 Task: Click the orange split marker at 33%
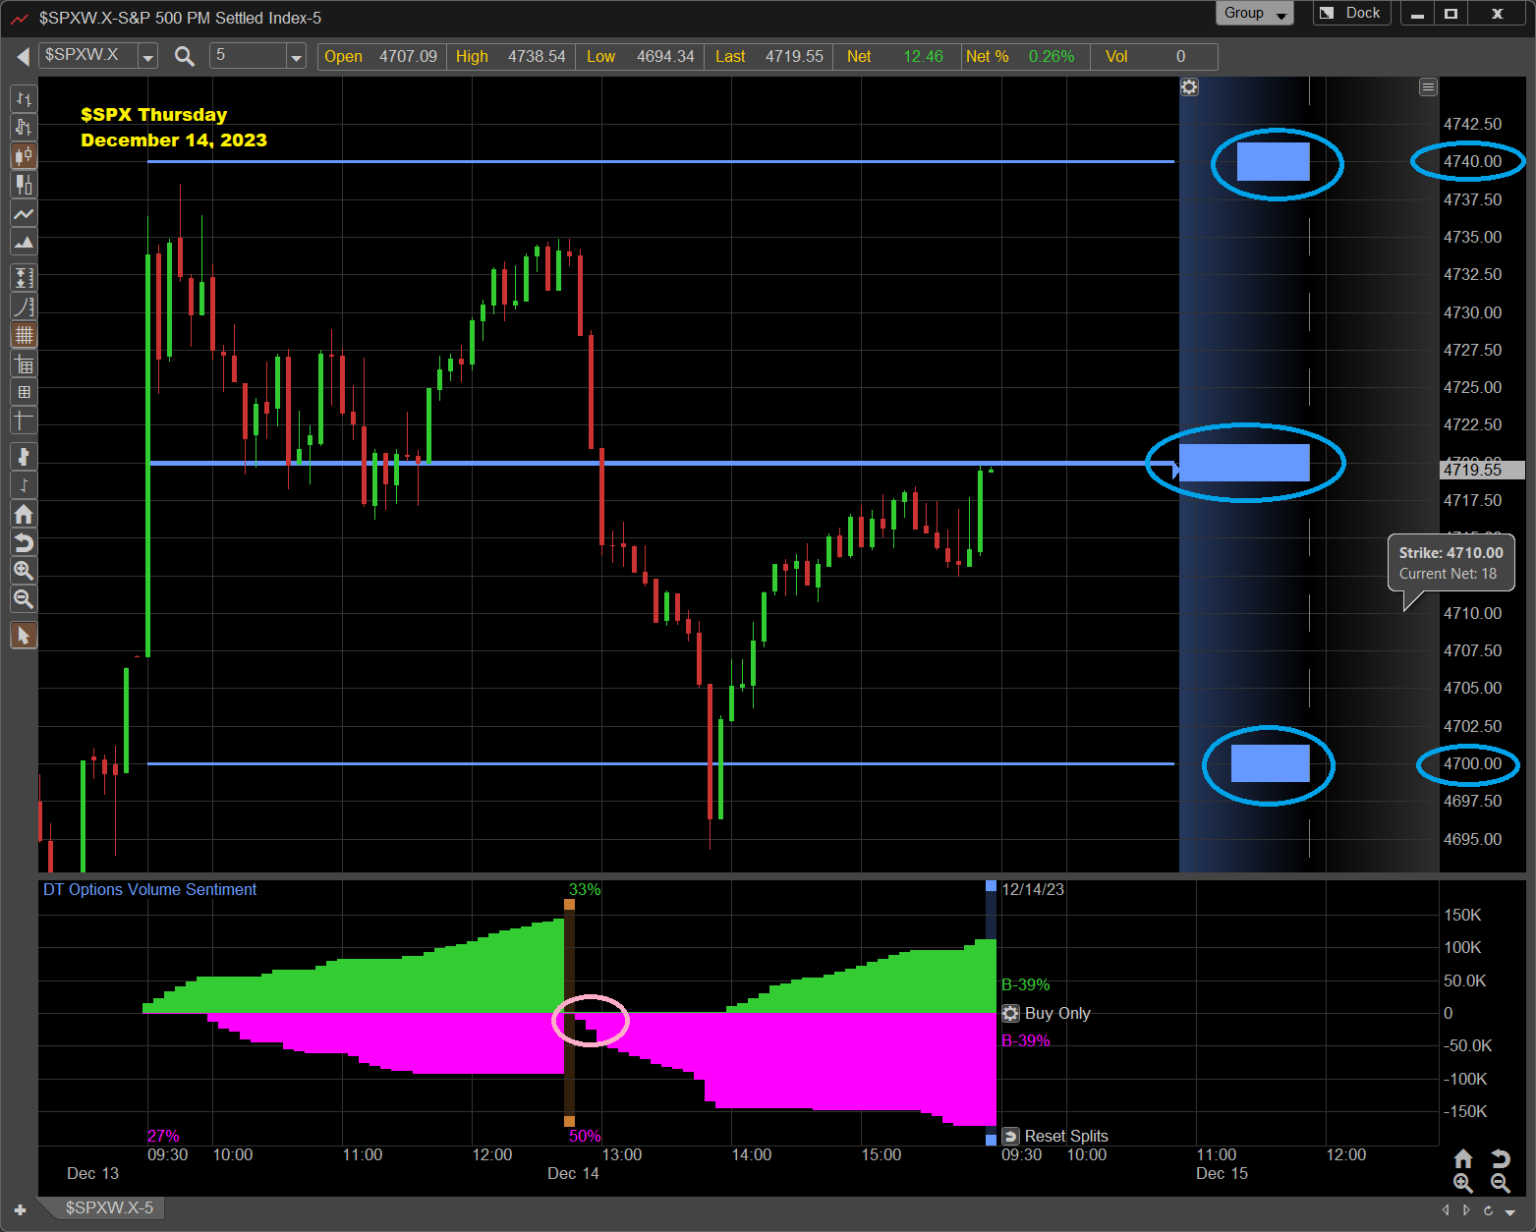coord(569,904)
